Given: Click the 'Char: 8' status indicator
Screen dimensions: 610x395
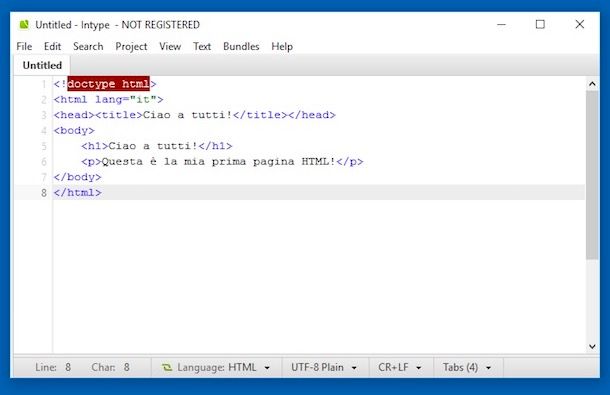Looking at the screenshot, I should point(110,367).
